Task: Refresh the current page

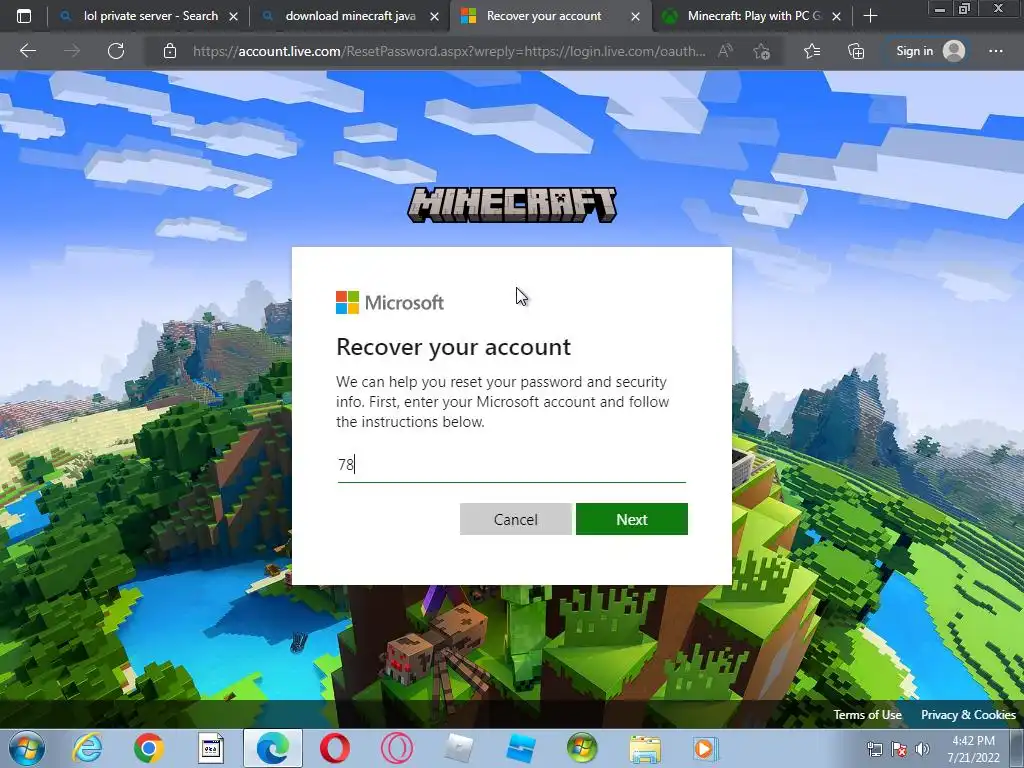Action: pyautogui.click(x=116, y=51)
